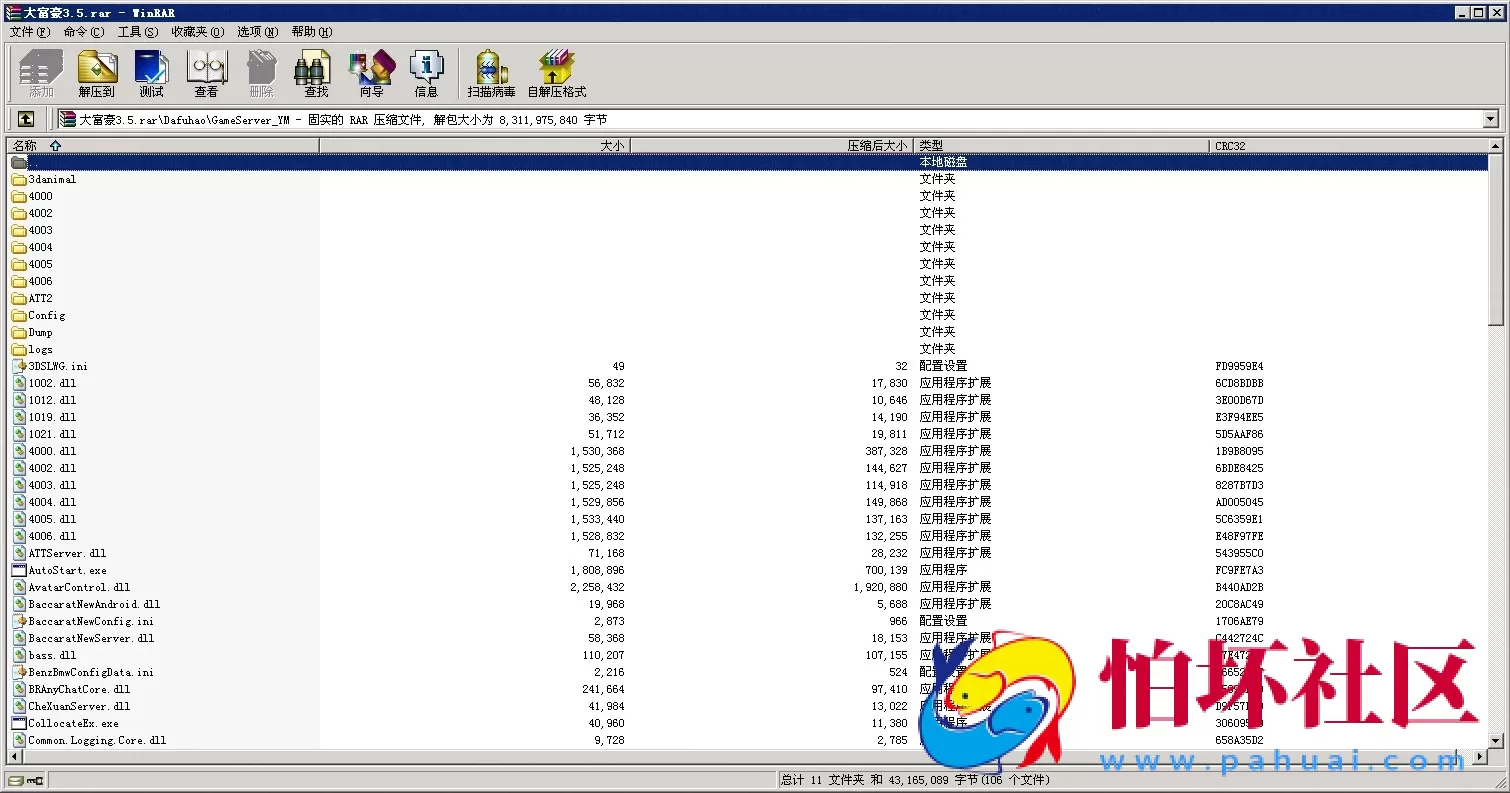Click the Find (查找) binoculars icon
This screenshot has height=793, width=1510.
[316, 74]
